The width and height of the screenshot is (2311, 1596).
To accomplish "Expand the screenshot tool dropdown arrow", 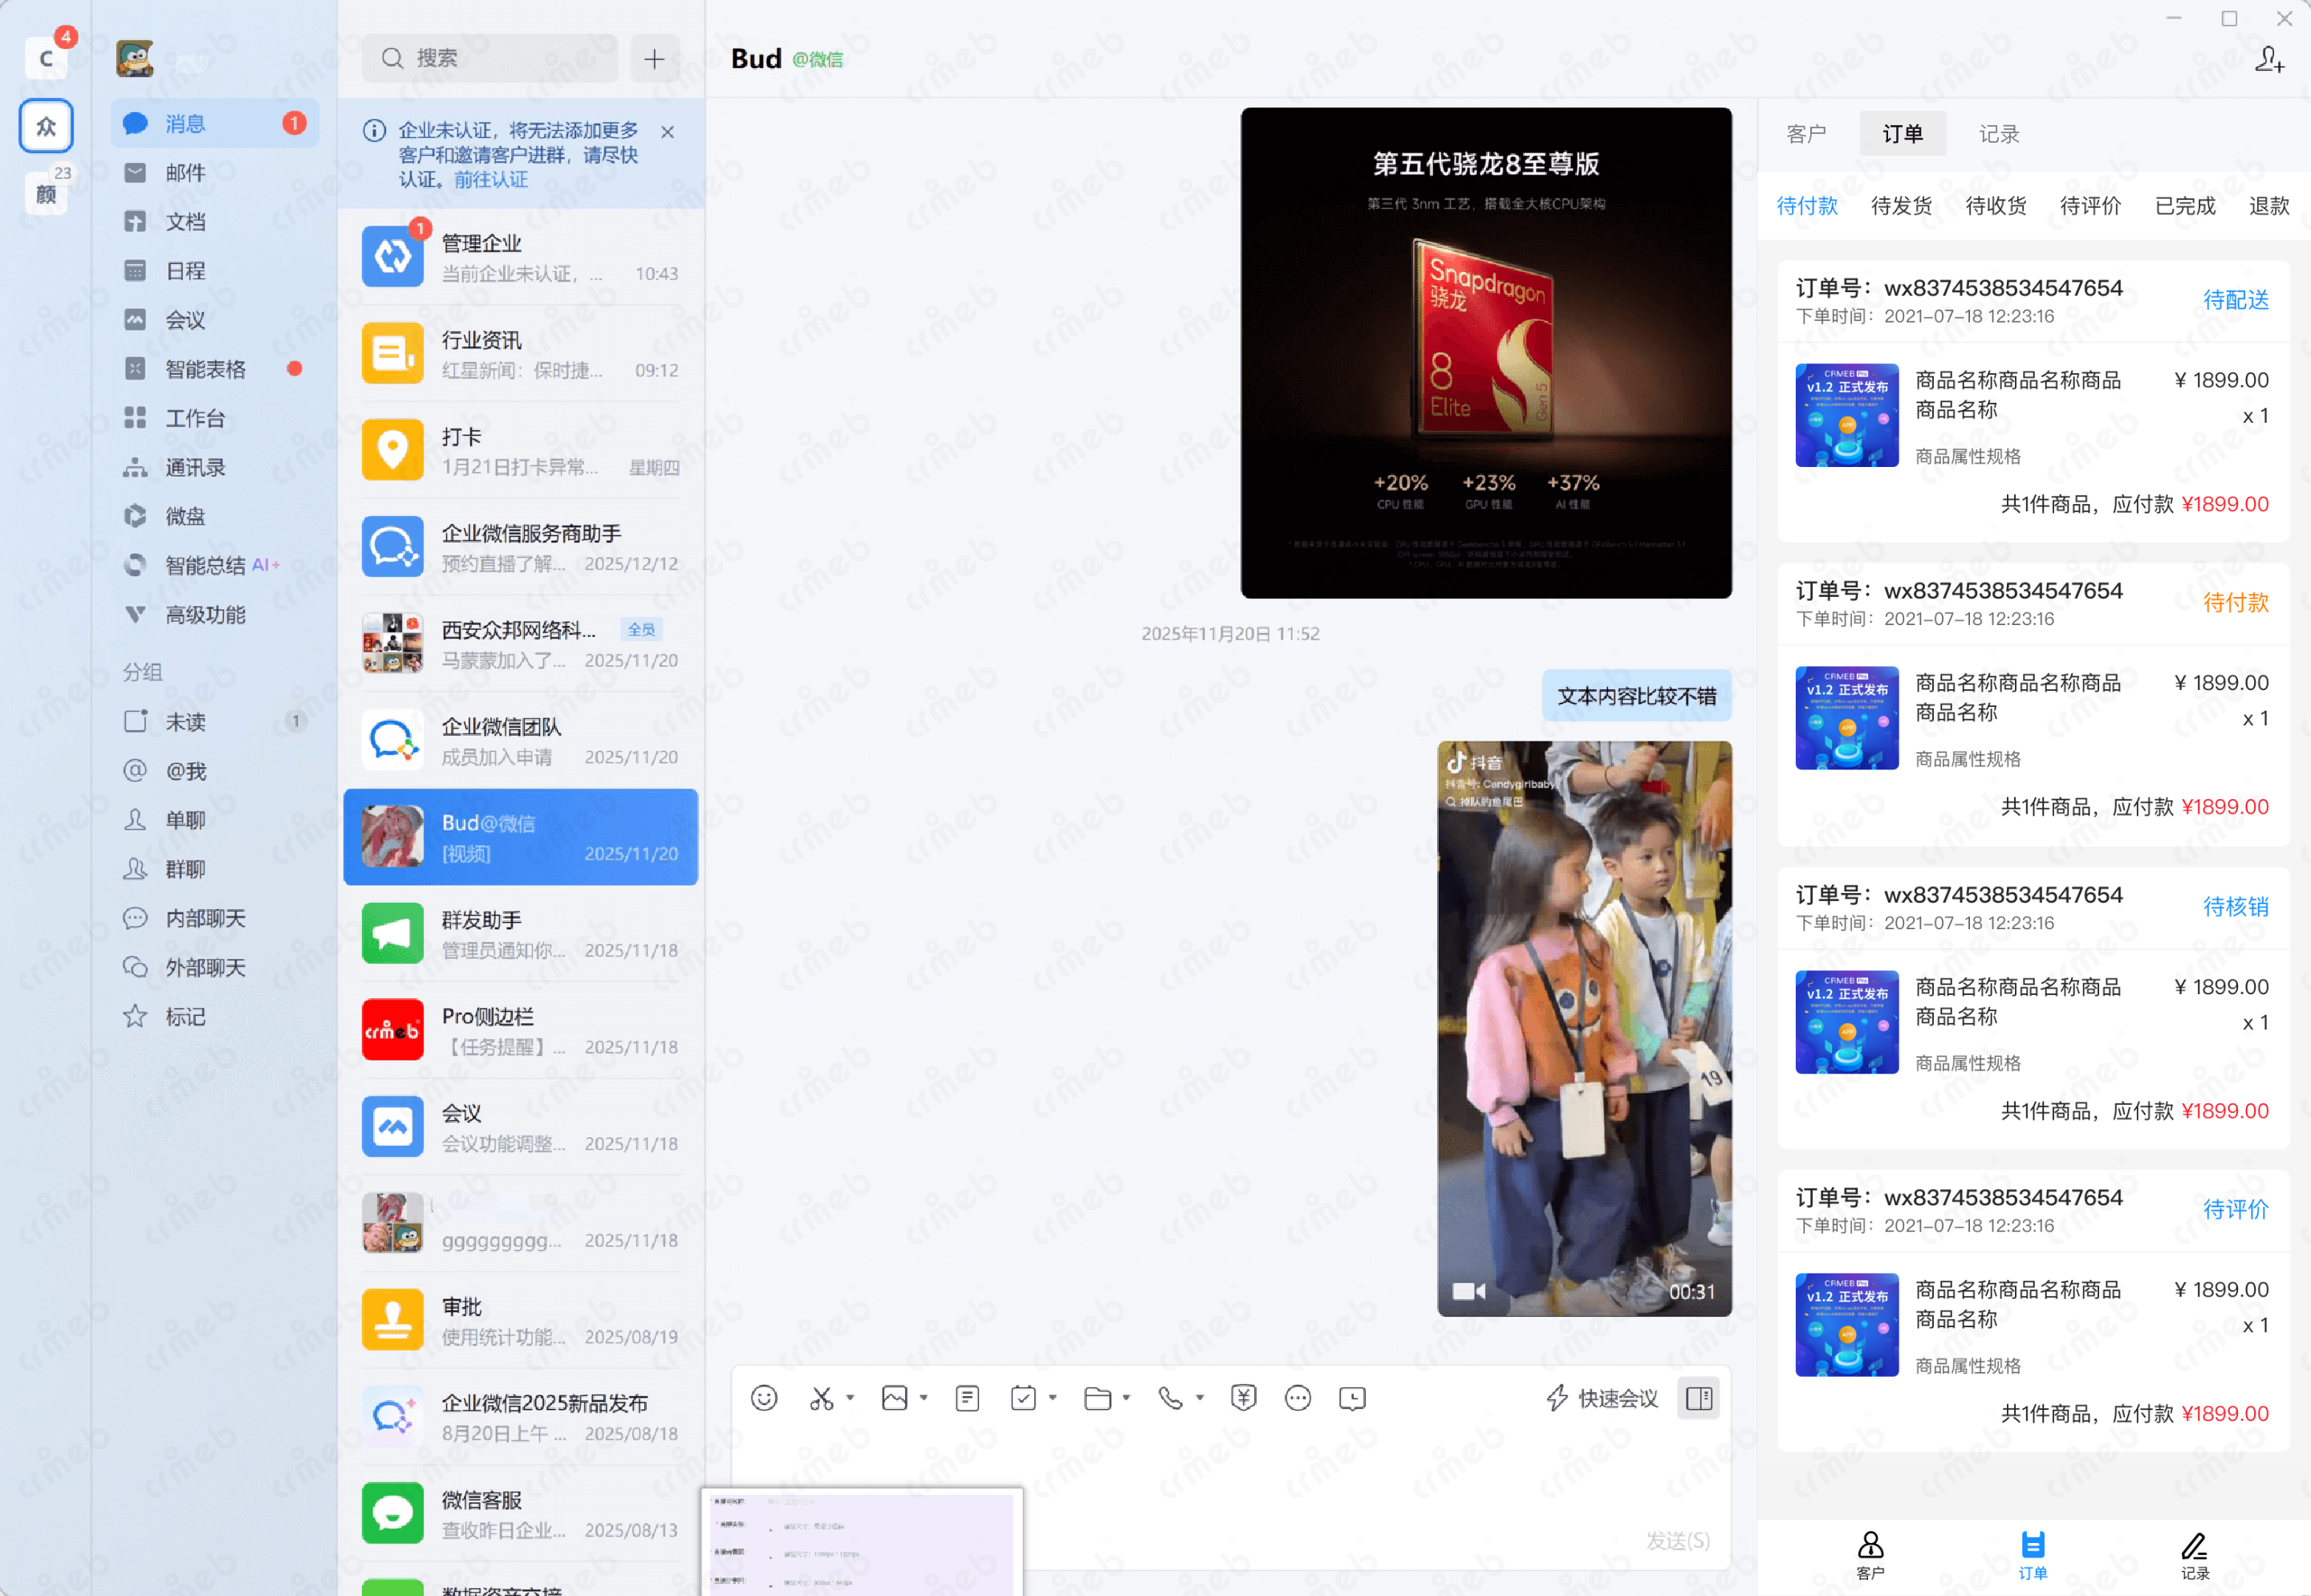I will 850,1398.
